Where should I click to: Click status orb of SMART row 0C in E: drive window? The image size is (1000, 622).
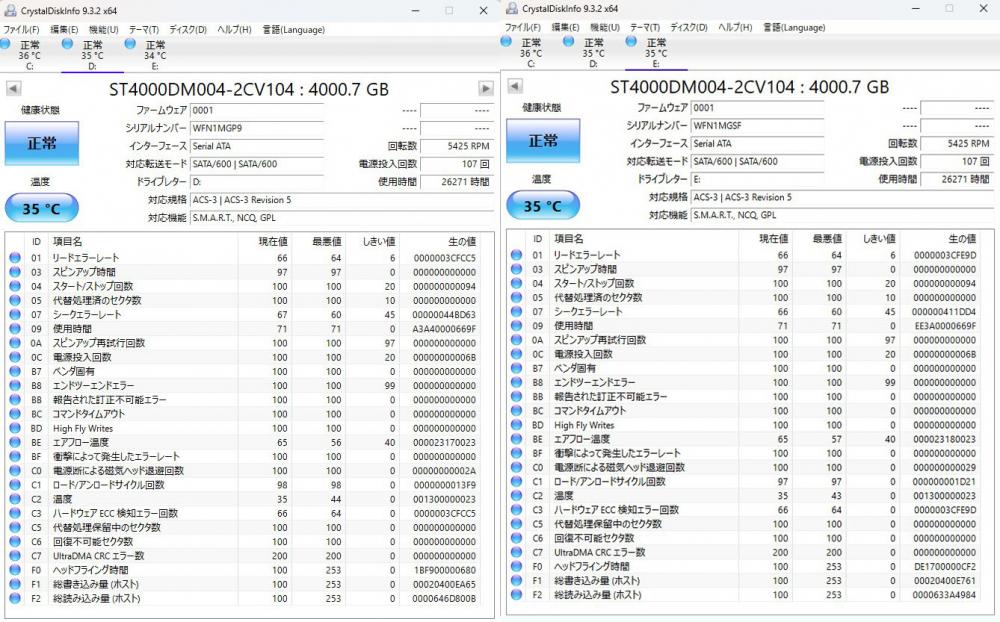click(516, 354)
